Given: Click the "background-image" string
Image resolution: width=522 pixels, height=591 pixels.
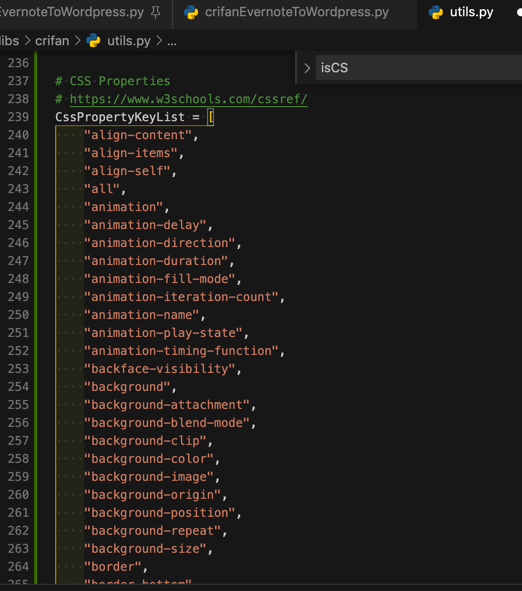Looking at the screenshot, I should (149, 477).
